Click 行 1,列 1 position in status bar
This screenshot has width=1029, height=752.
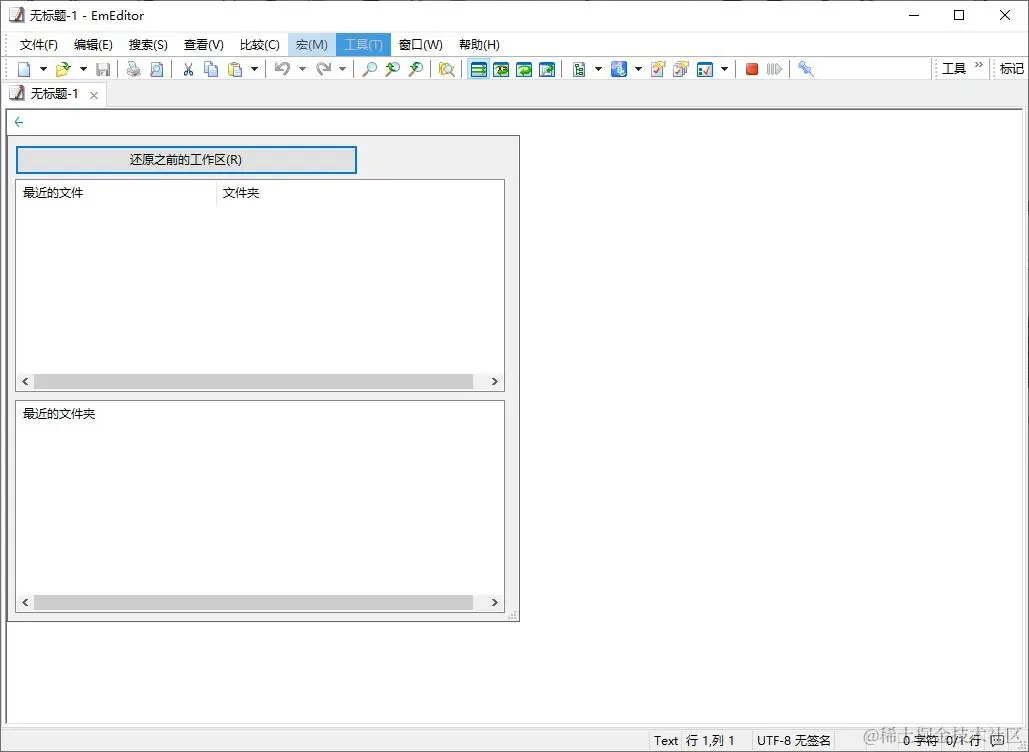(710, 741)
